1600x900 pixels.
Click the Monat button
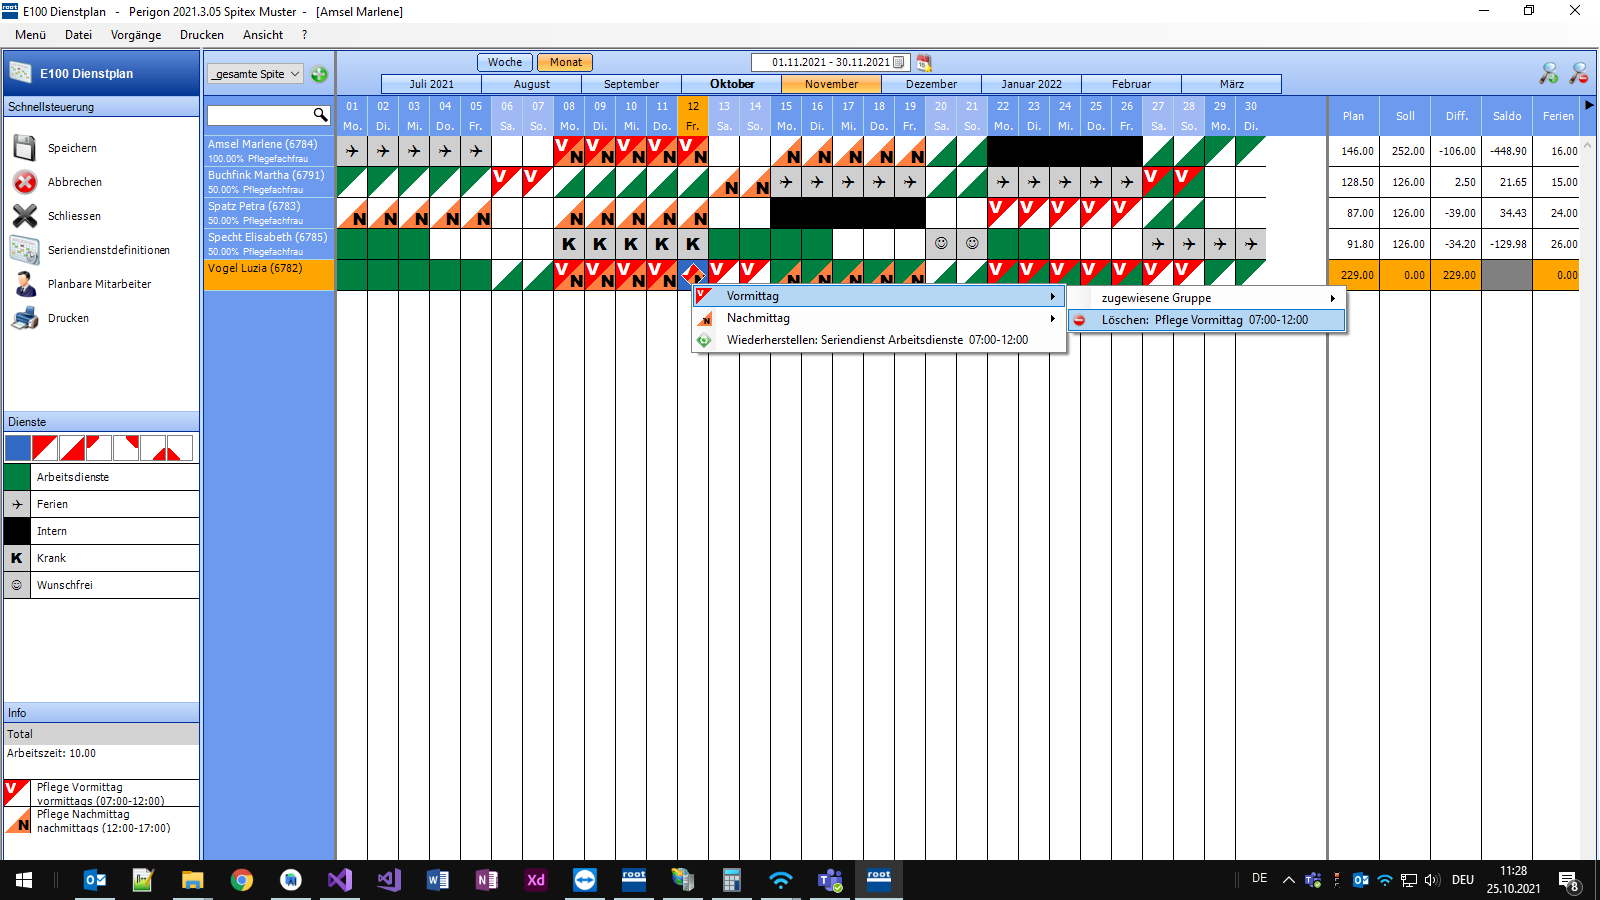click(565, 61)
